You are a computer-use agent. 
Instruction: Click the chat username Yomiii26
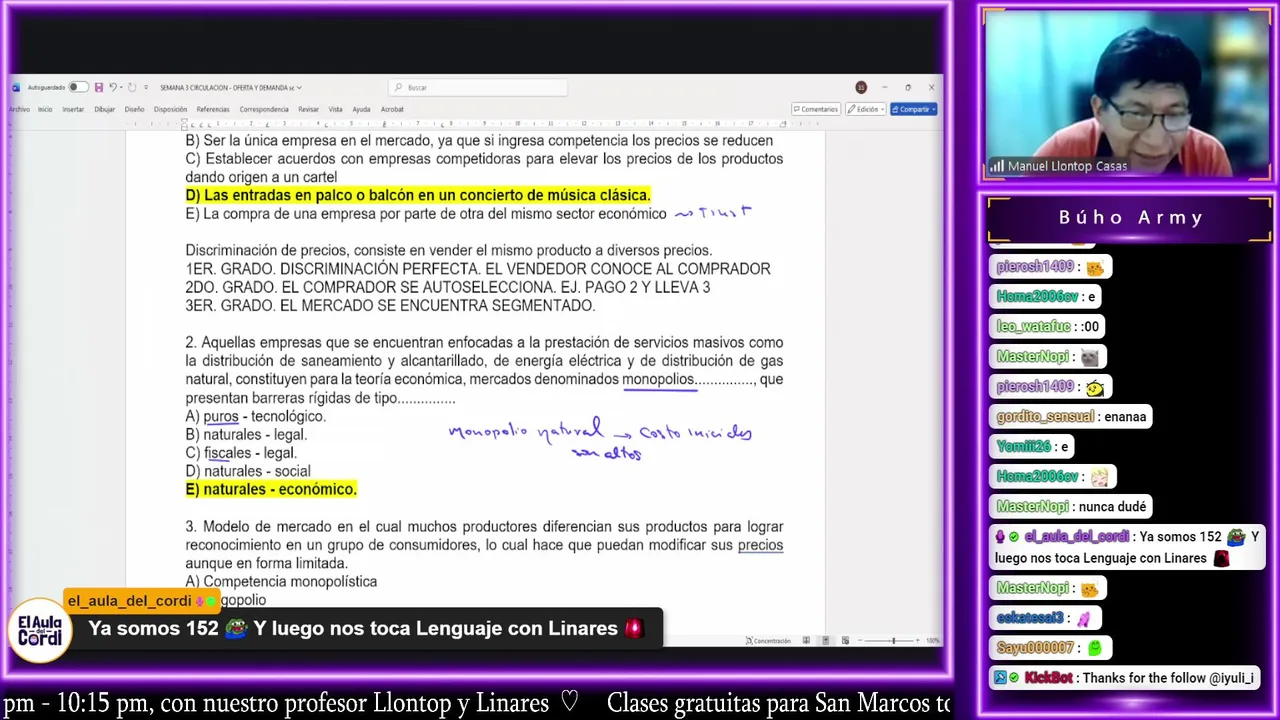coord(1023,447)
